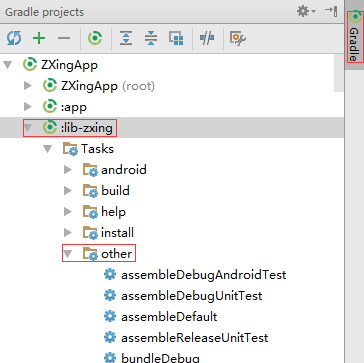Expand the build task group

click(x=68, y=191)
